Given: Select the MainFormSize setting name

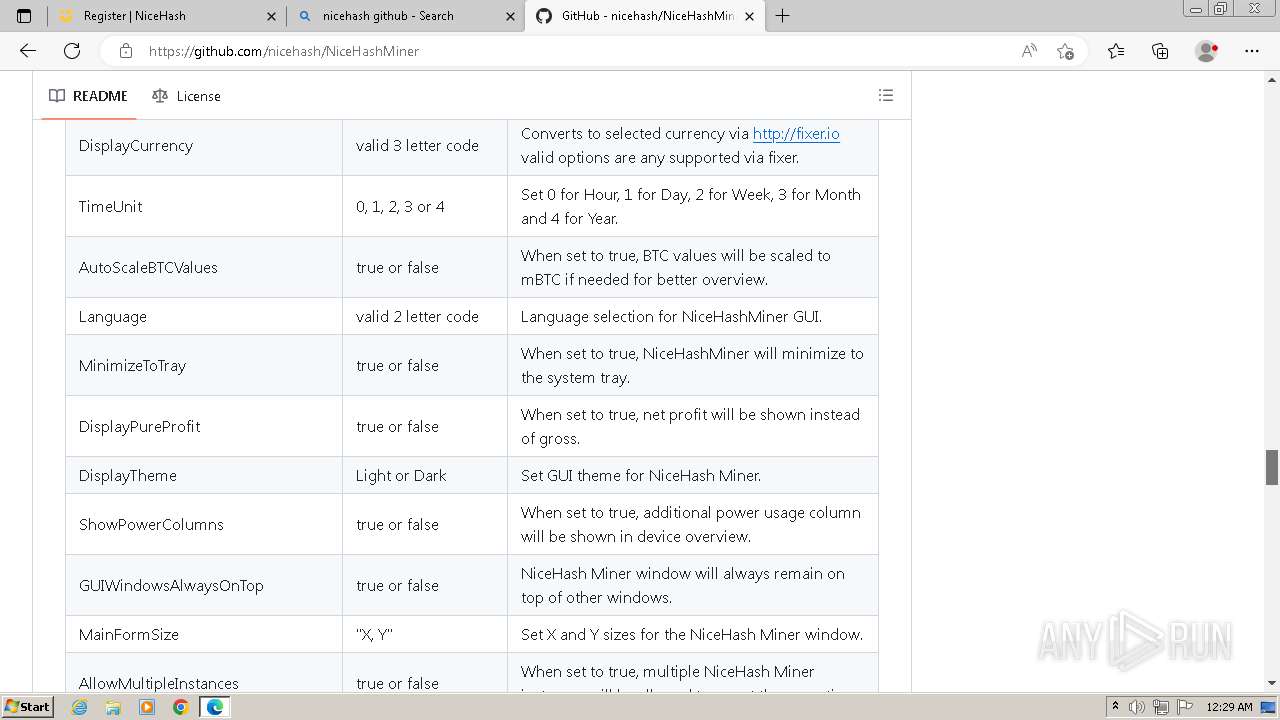Looking at the screenshot, I should click(x=129, y=635).
